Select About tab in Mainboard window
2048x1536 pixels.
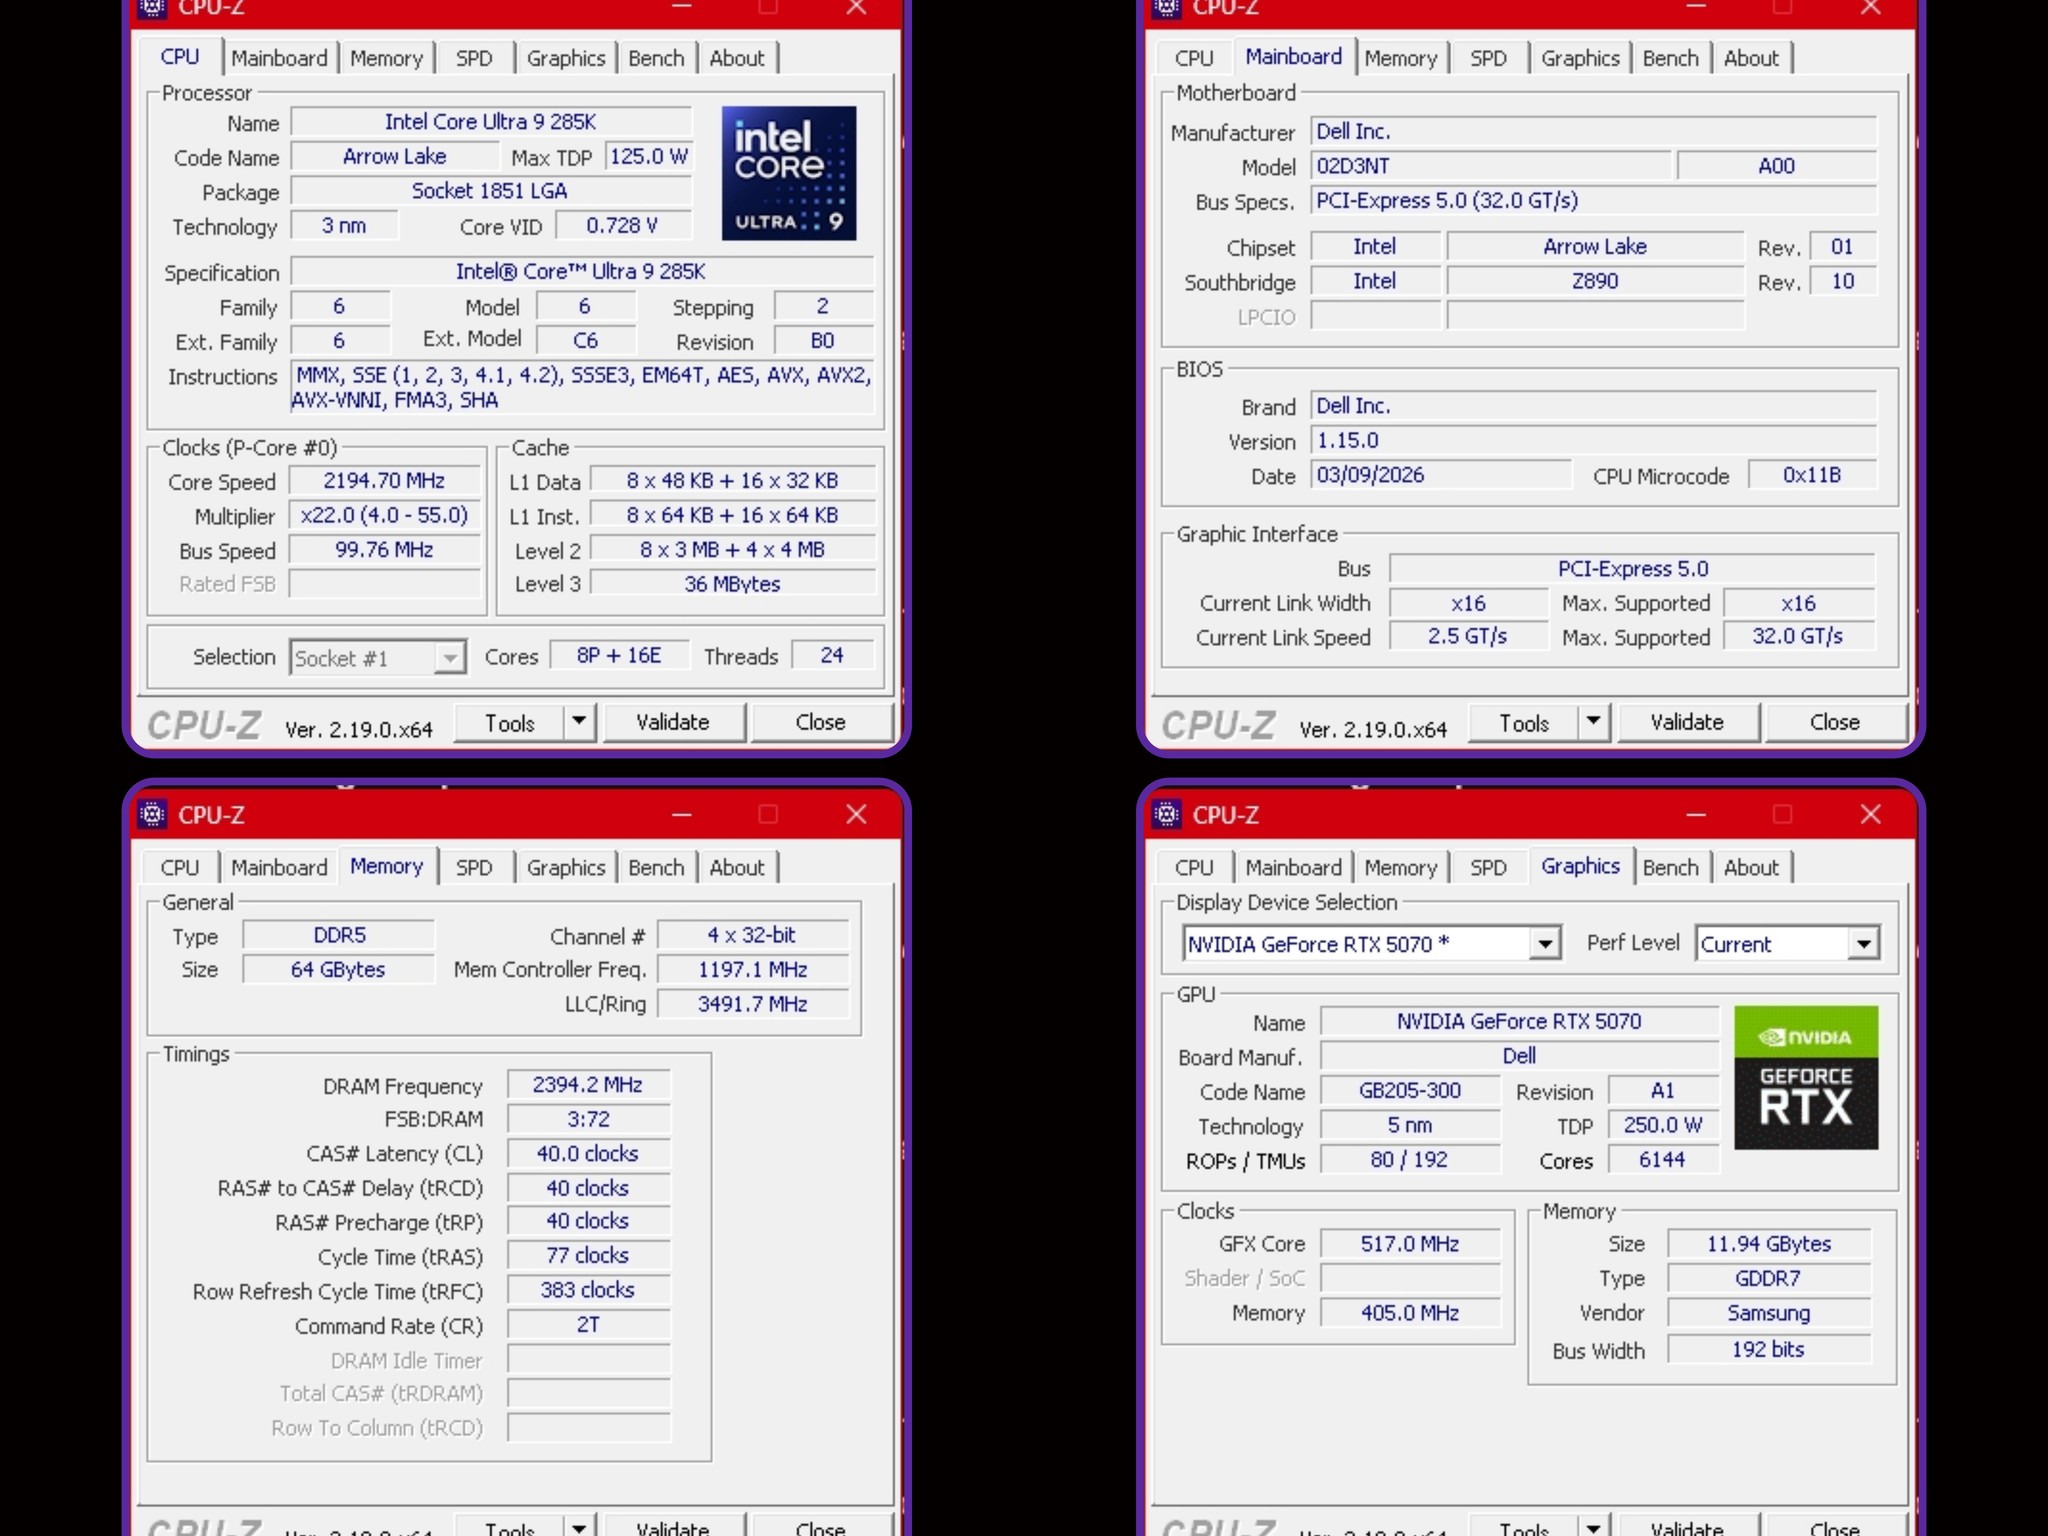[1751, 58]
